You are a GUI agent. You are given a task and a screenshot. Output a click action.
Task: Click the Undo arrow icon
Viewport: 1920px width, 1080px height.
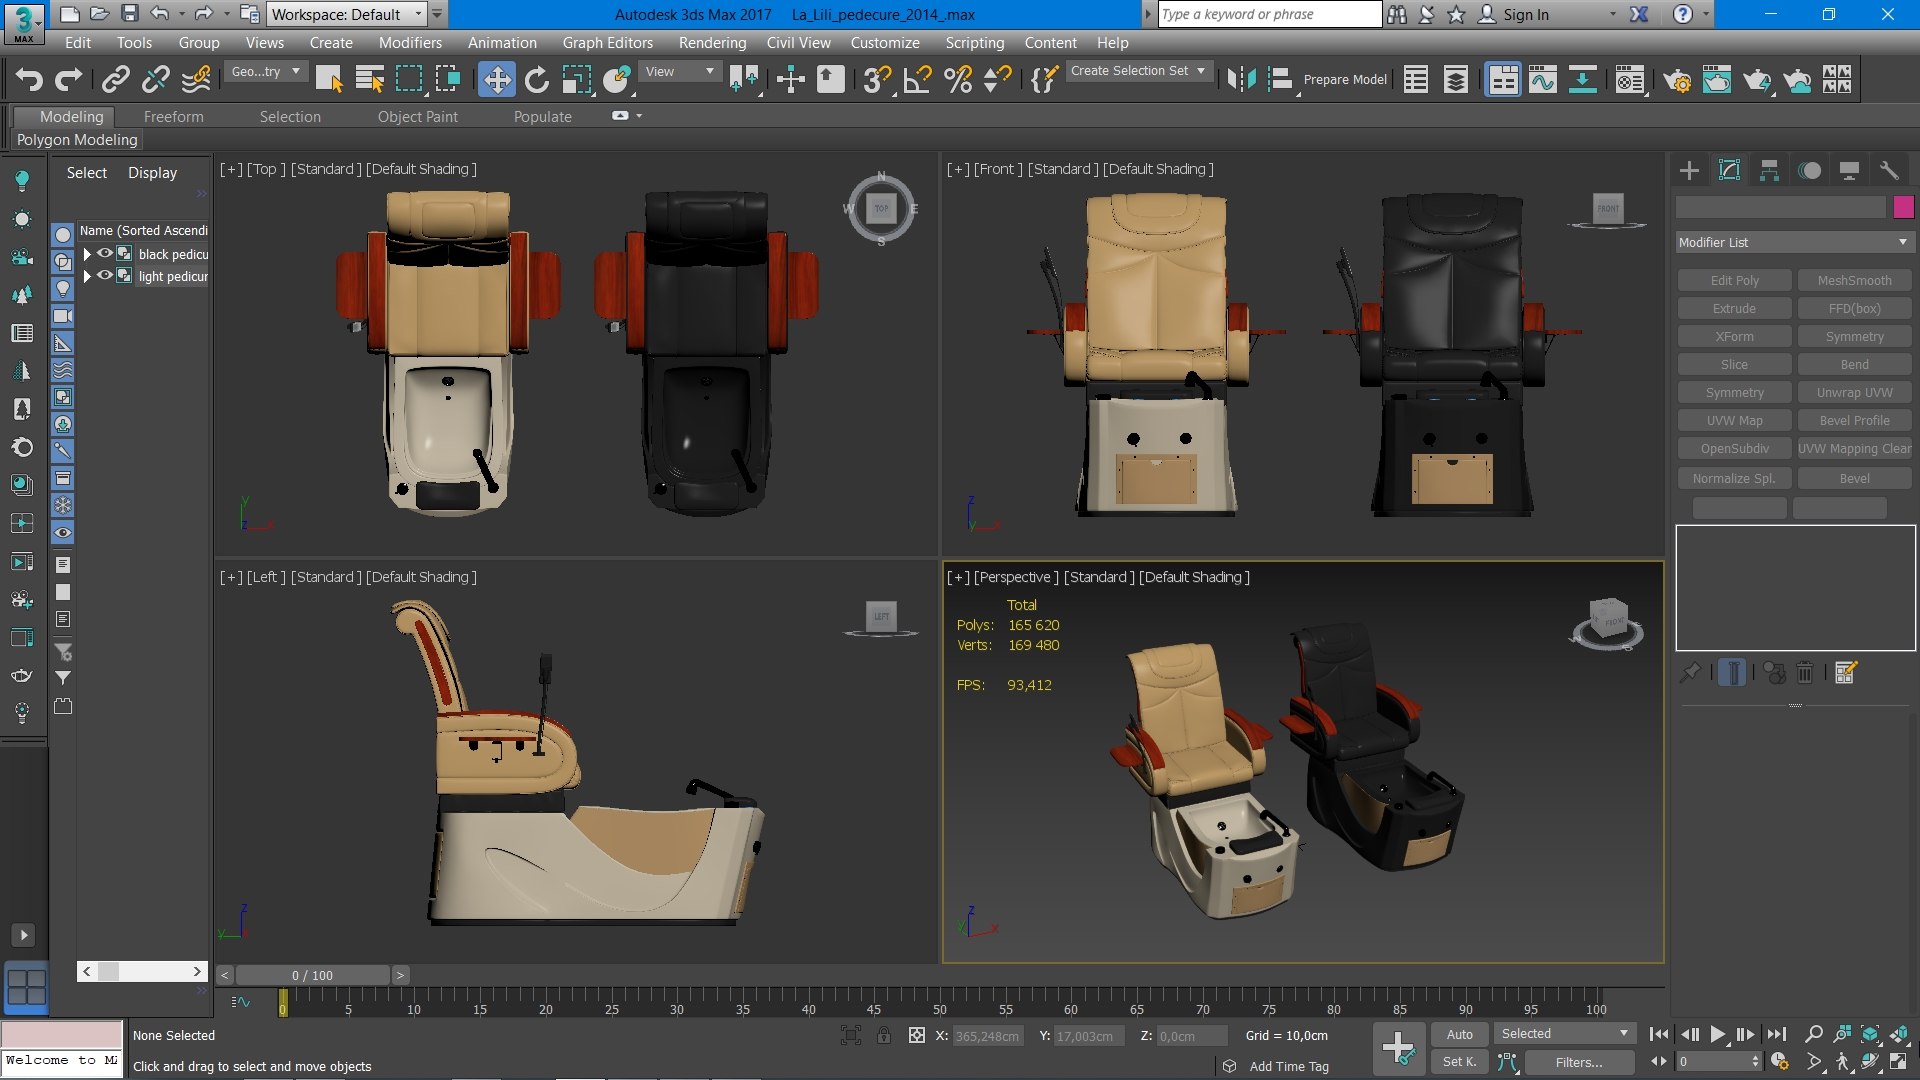29,79
